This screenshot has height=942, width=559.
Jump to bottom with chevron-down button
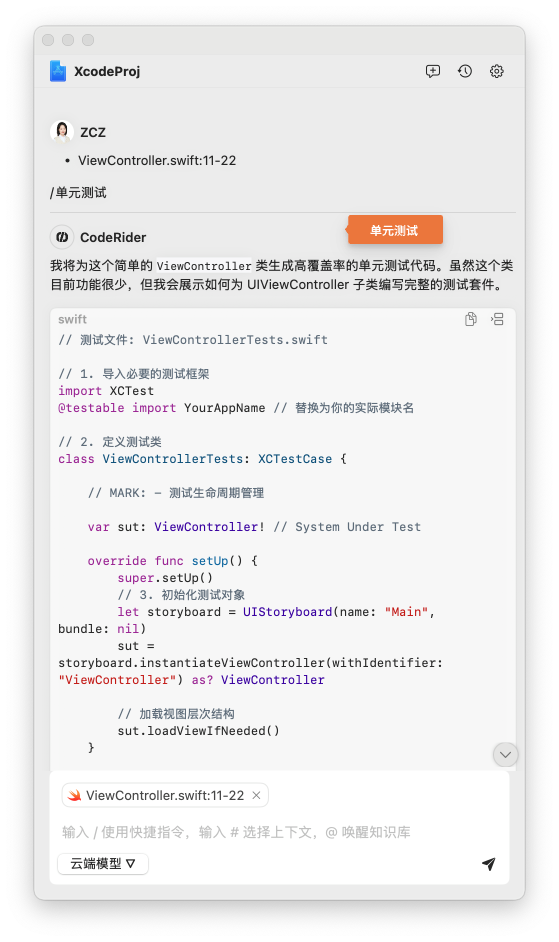[506, 755]
